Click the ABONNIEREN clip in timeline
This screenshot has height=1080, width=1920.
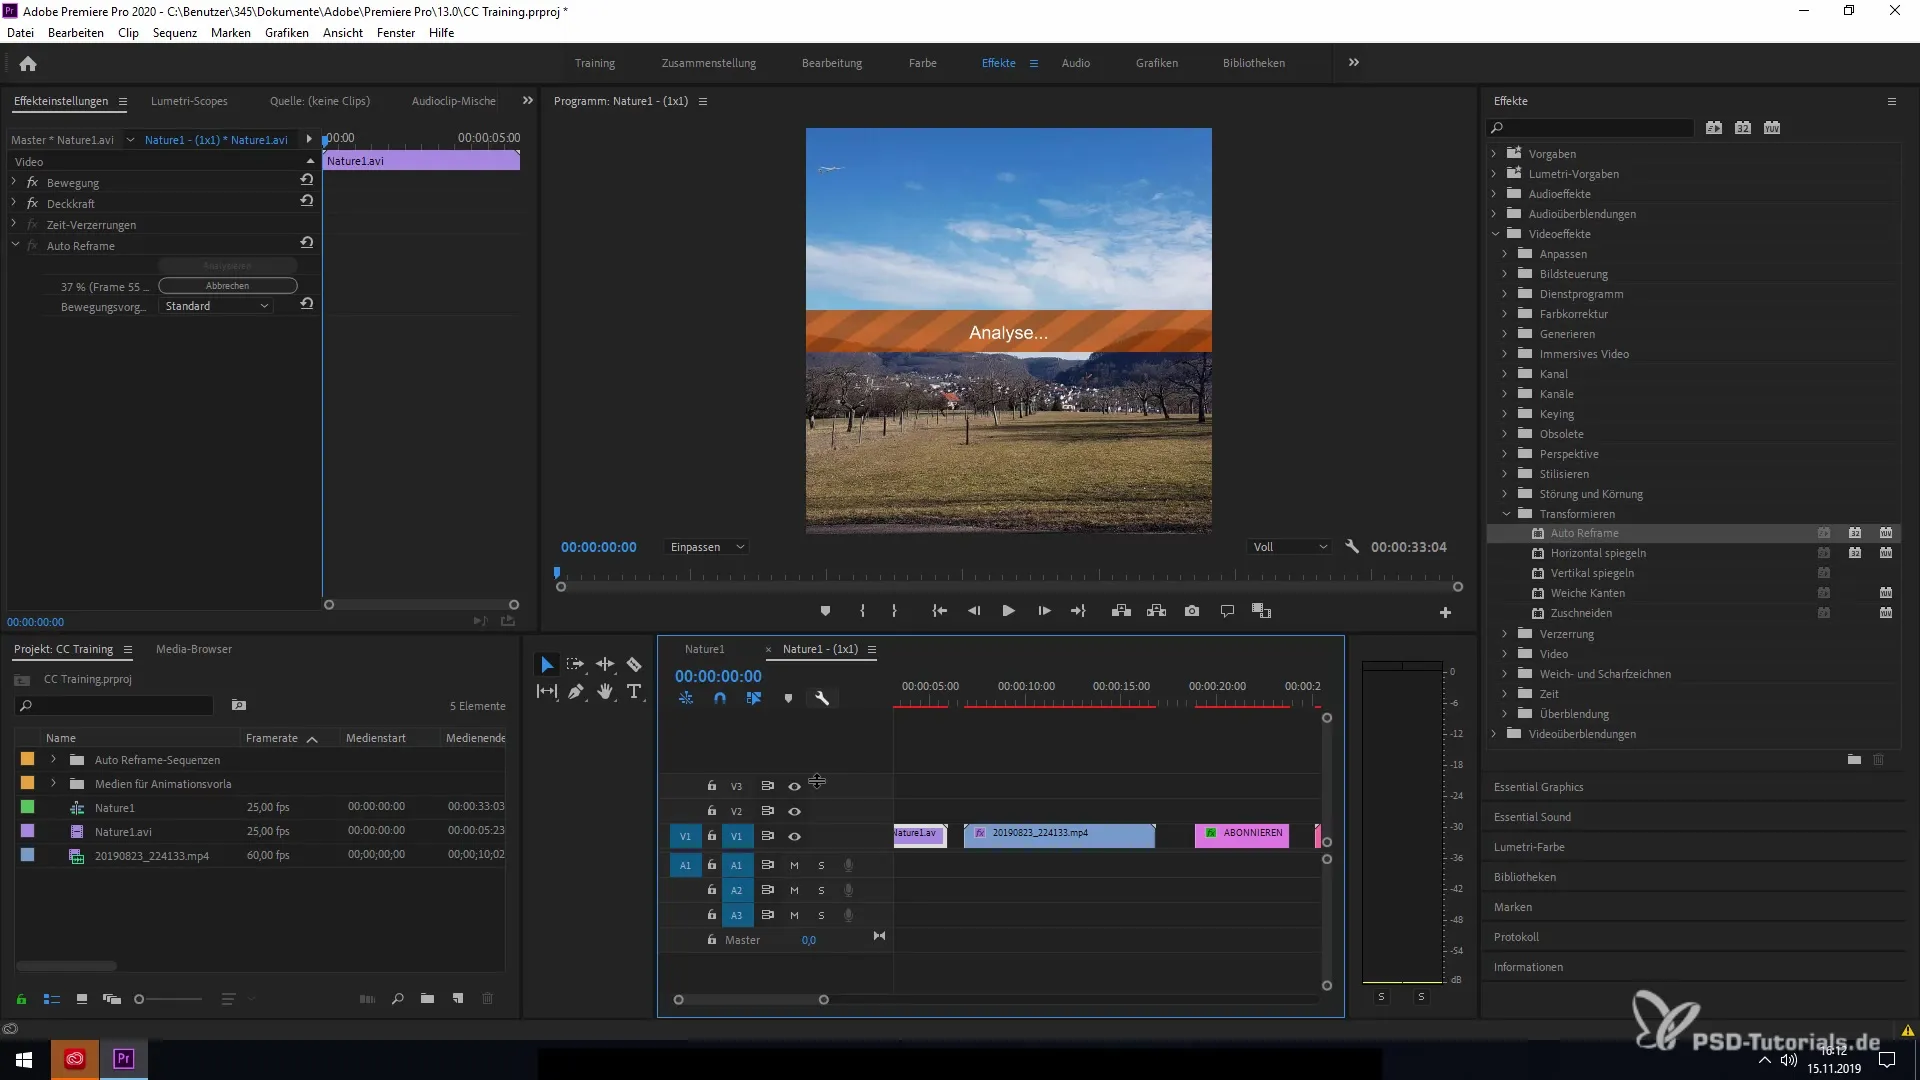pyautogui.click(x=1242, y=835)
